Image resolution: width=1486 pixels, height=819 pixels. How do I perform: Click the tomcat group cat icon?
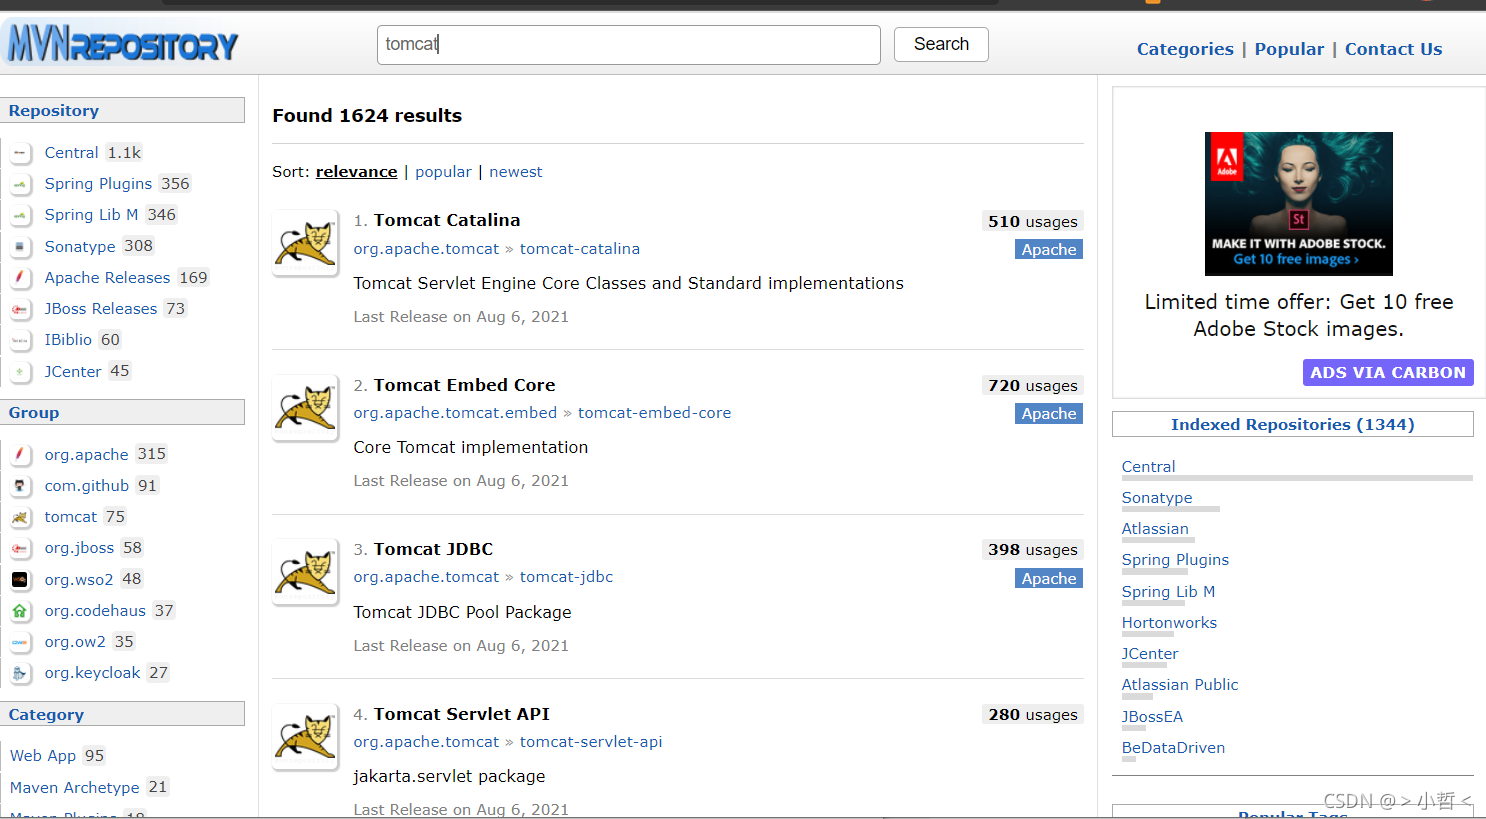pos(20,517)
